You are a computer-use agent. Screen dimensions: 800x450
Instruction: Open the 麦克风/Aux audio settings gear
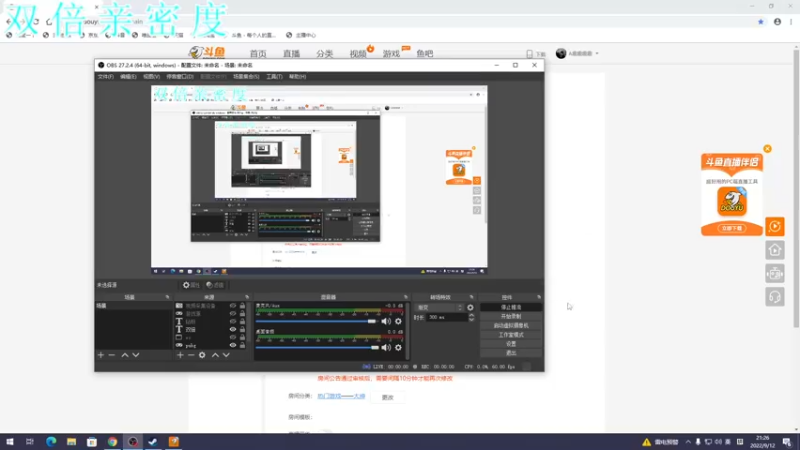(398, 321)
